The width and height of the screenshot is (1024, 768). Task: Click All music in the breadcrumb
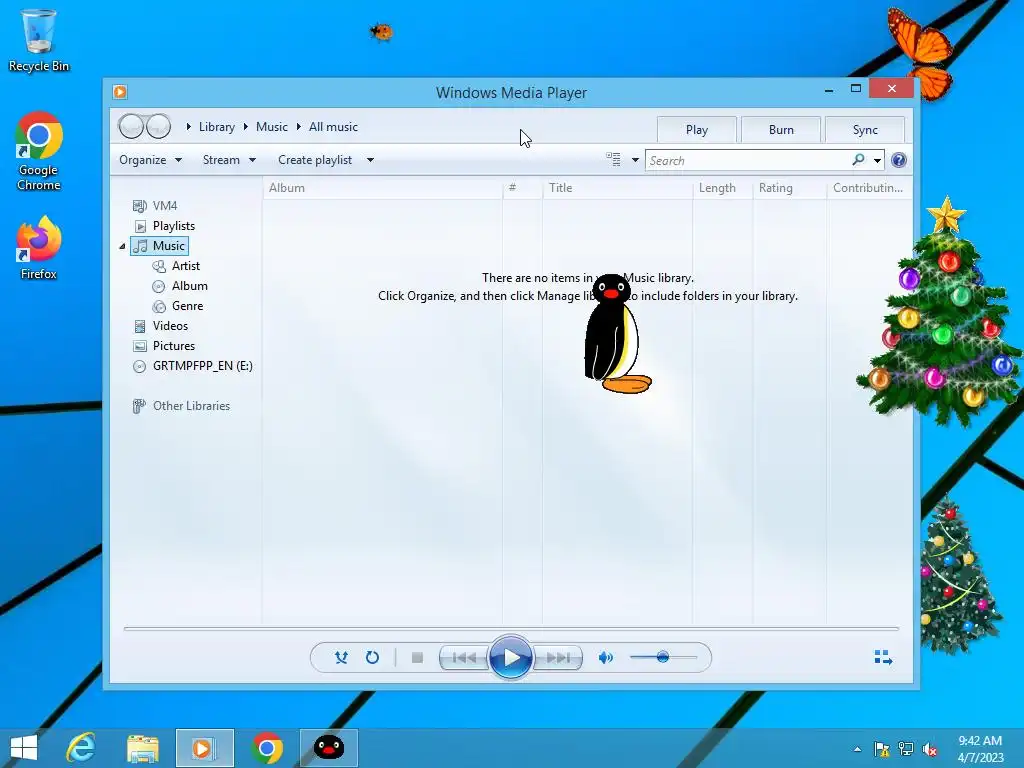click(x=333, y=127)
